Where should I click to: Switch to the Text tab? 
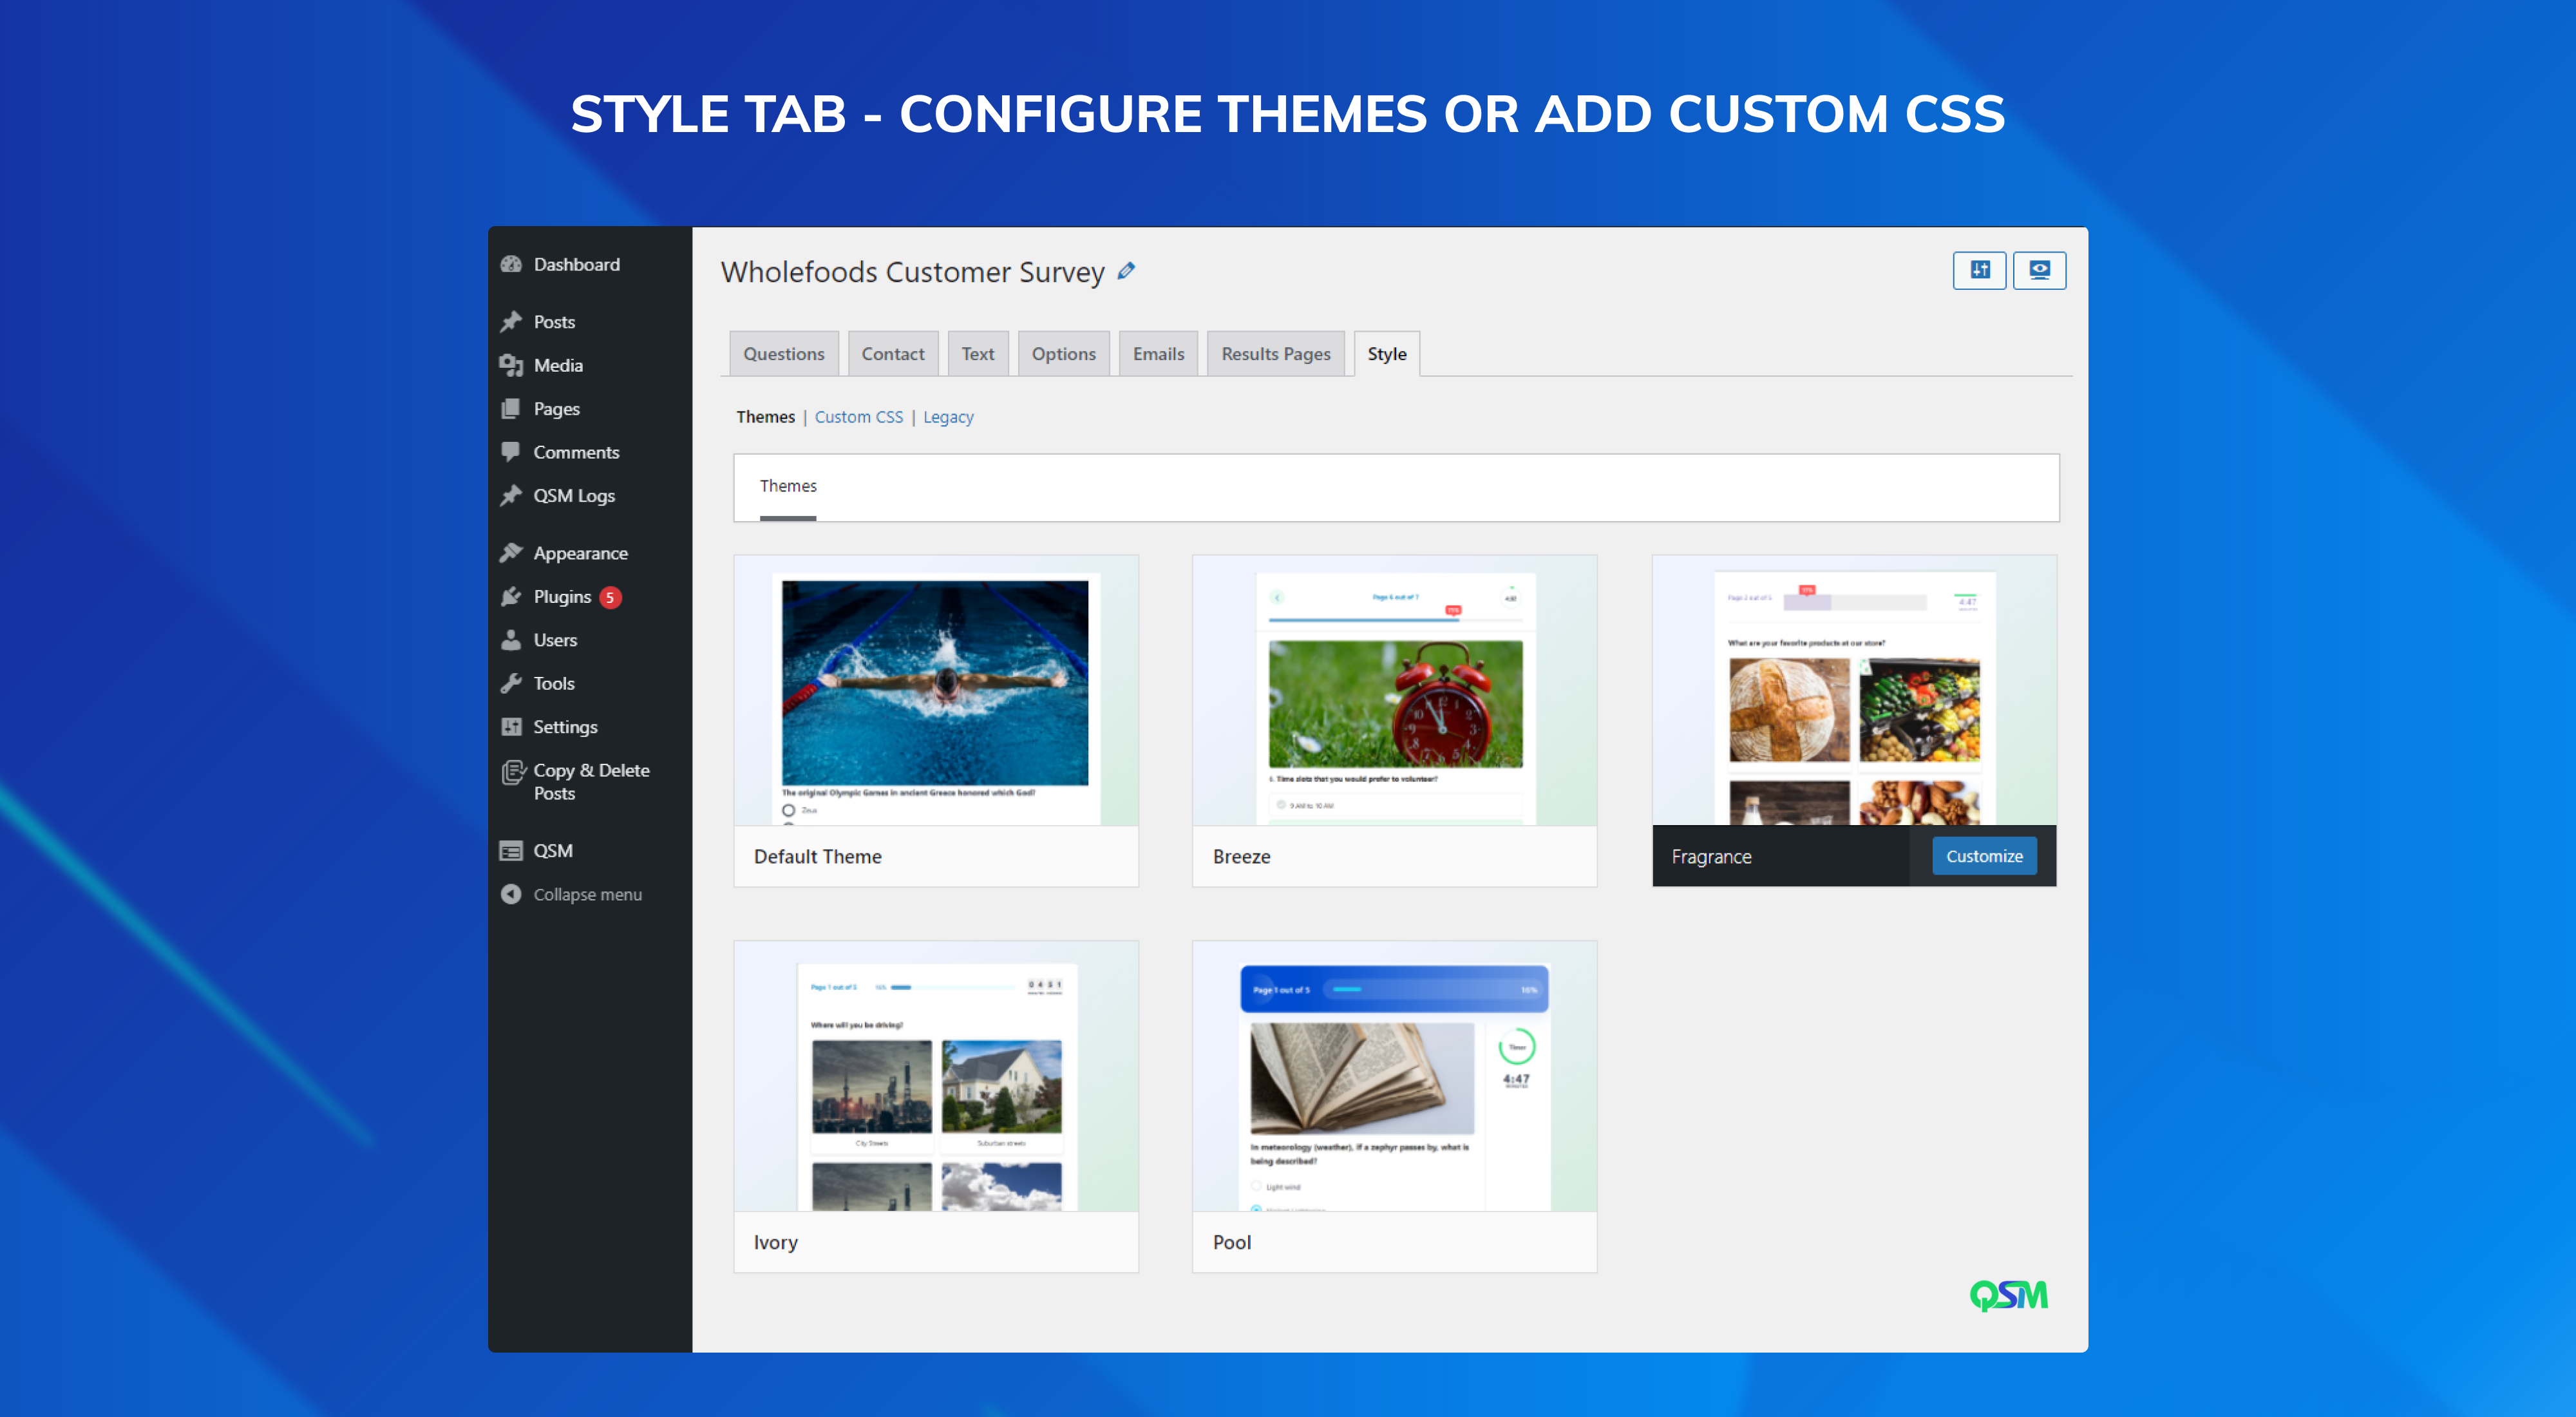coord(978,354)
